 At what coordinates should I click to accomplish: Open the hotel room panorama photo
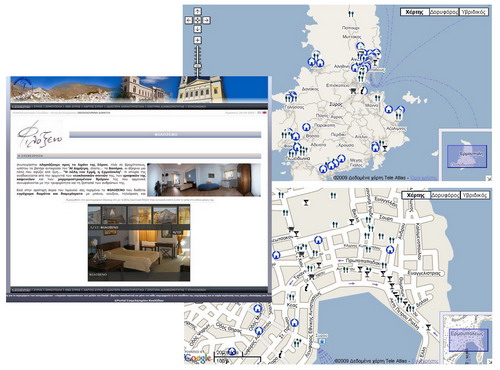click(204, 180)
